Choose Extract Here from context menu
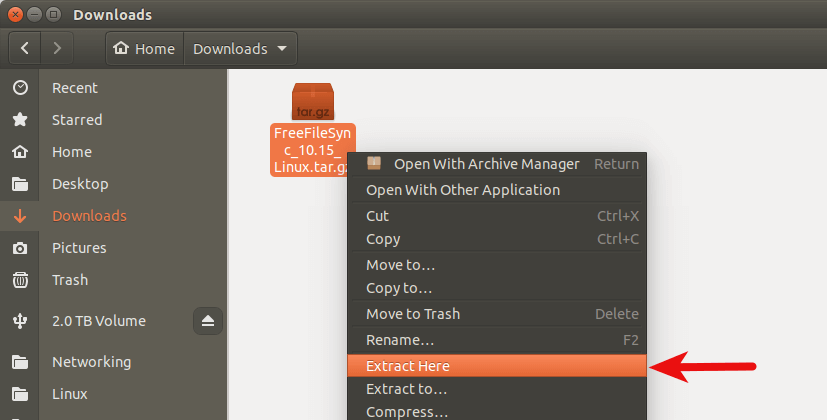 point(408,366)
